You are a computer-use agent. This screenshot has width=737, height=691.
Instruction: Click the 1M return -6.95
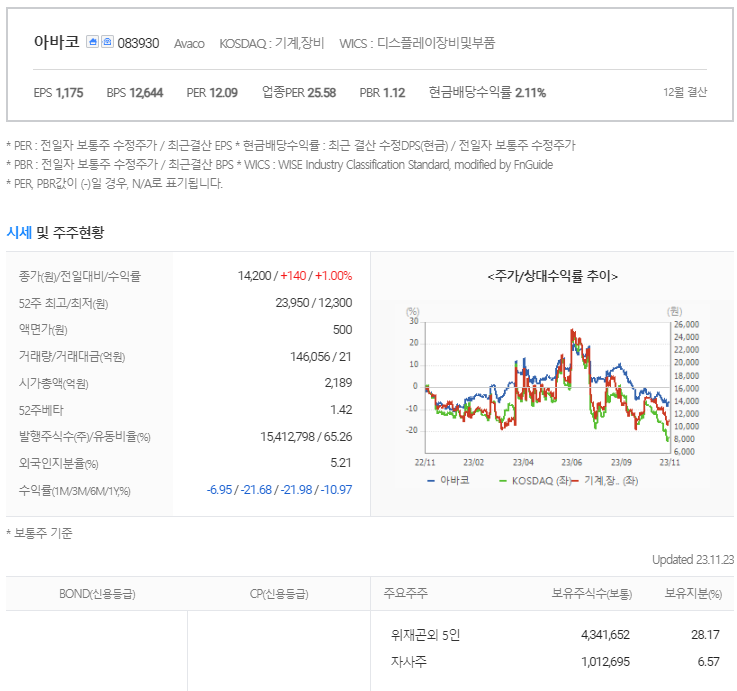pos(219,489)
